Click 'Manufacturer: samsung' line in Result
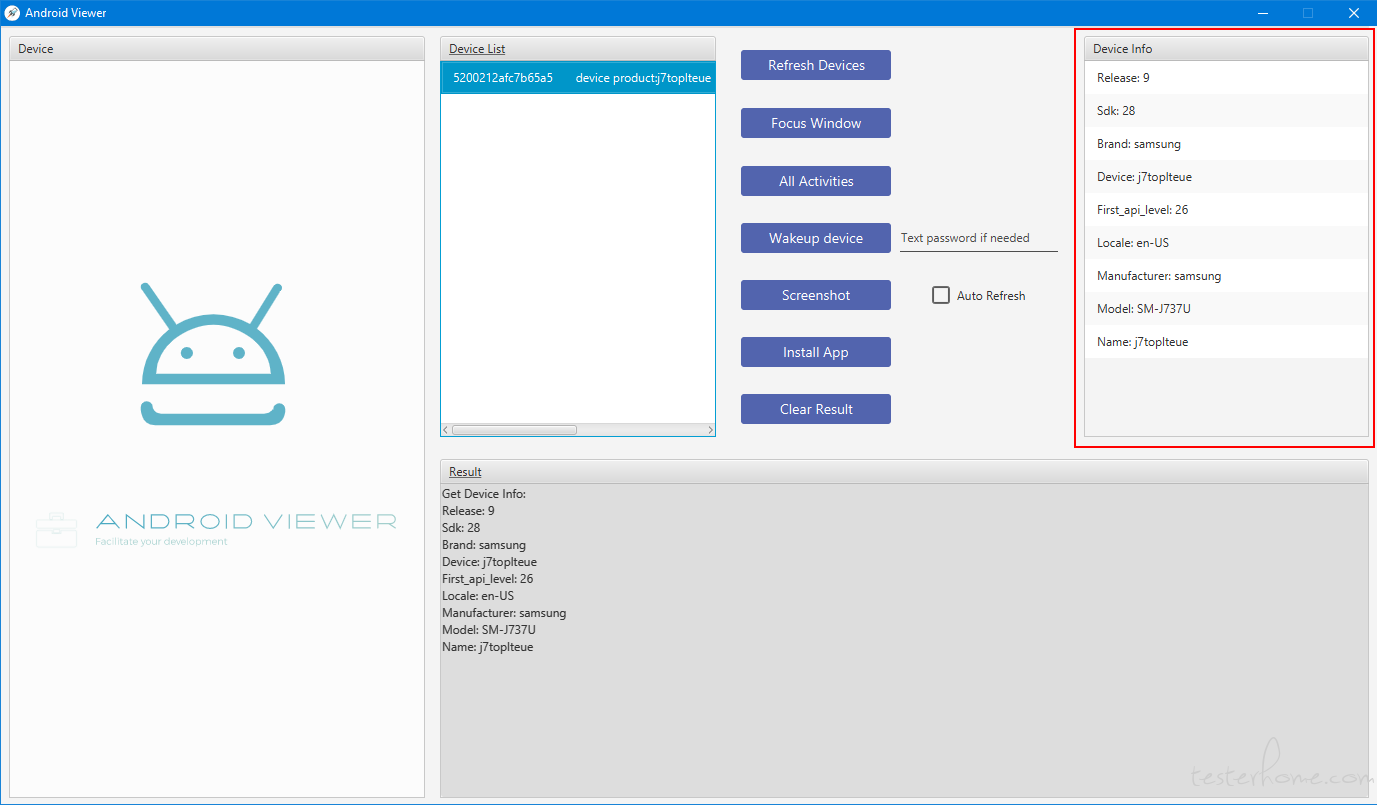 (504, 613)
